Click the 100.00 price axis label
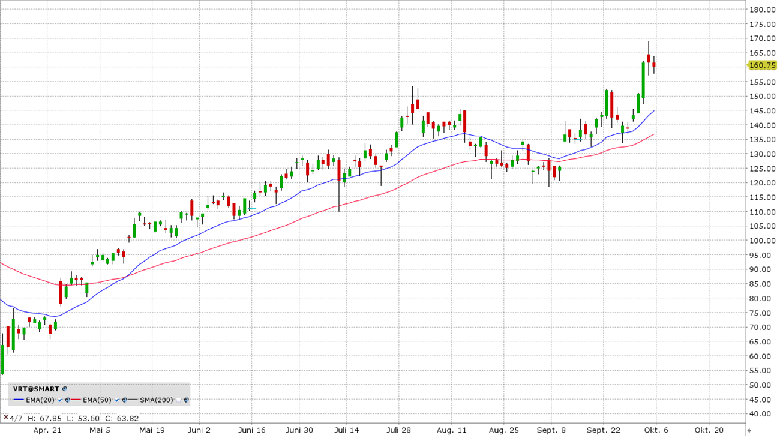Image resolution: width=780 pixels, height=438 pixels. [763, 240]
